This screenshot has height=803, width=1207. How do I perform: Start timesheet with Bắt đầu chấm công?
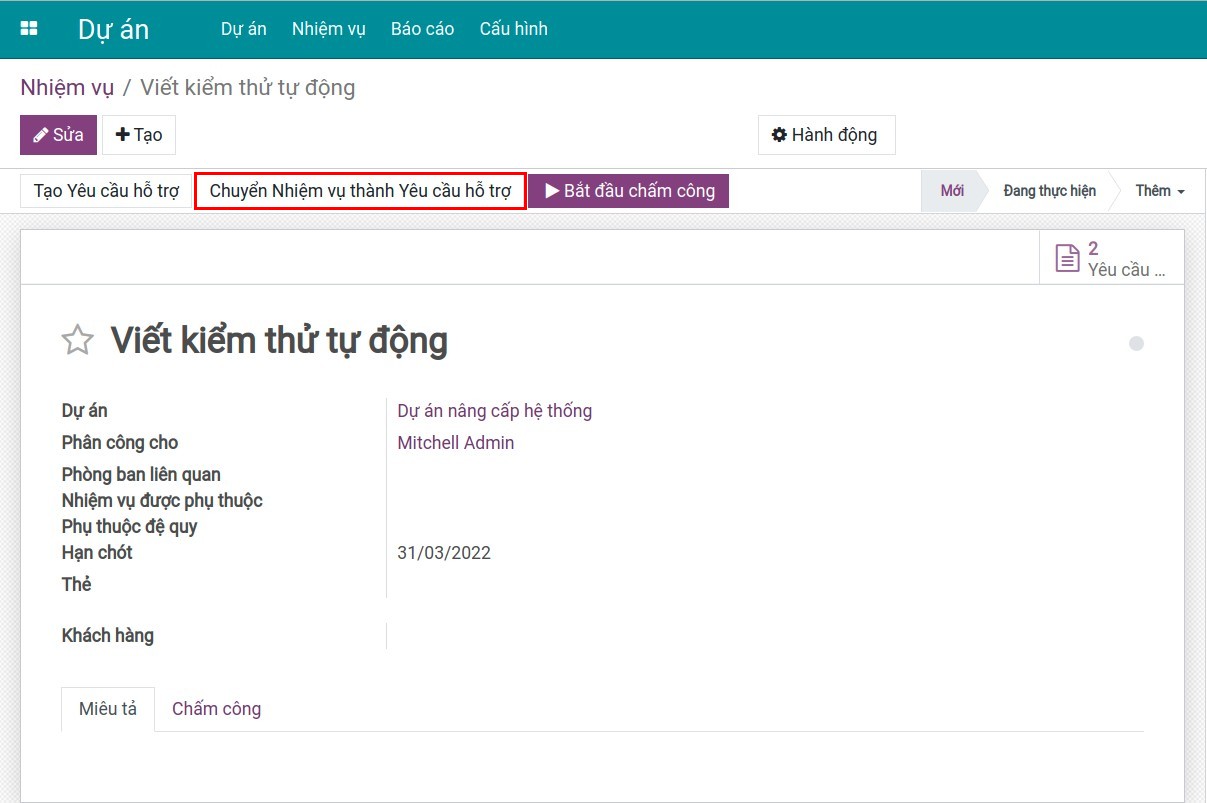(x=629, y=191)
